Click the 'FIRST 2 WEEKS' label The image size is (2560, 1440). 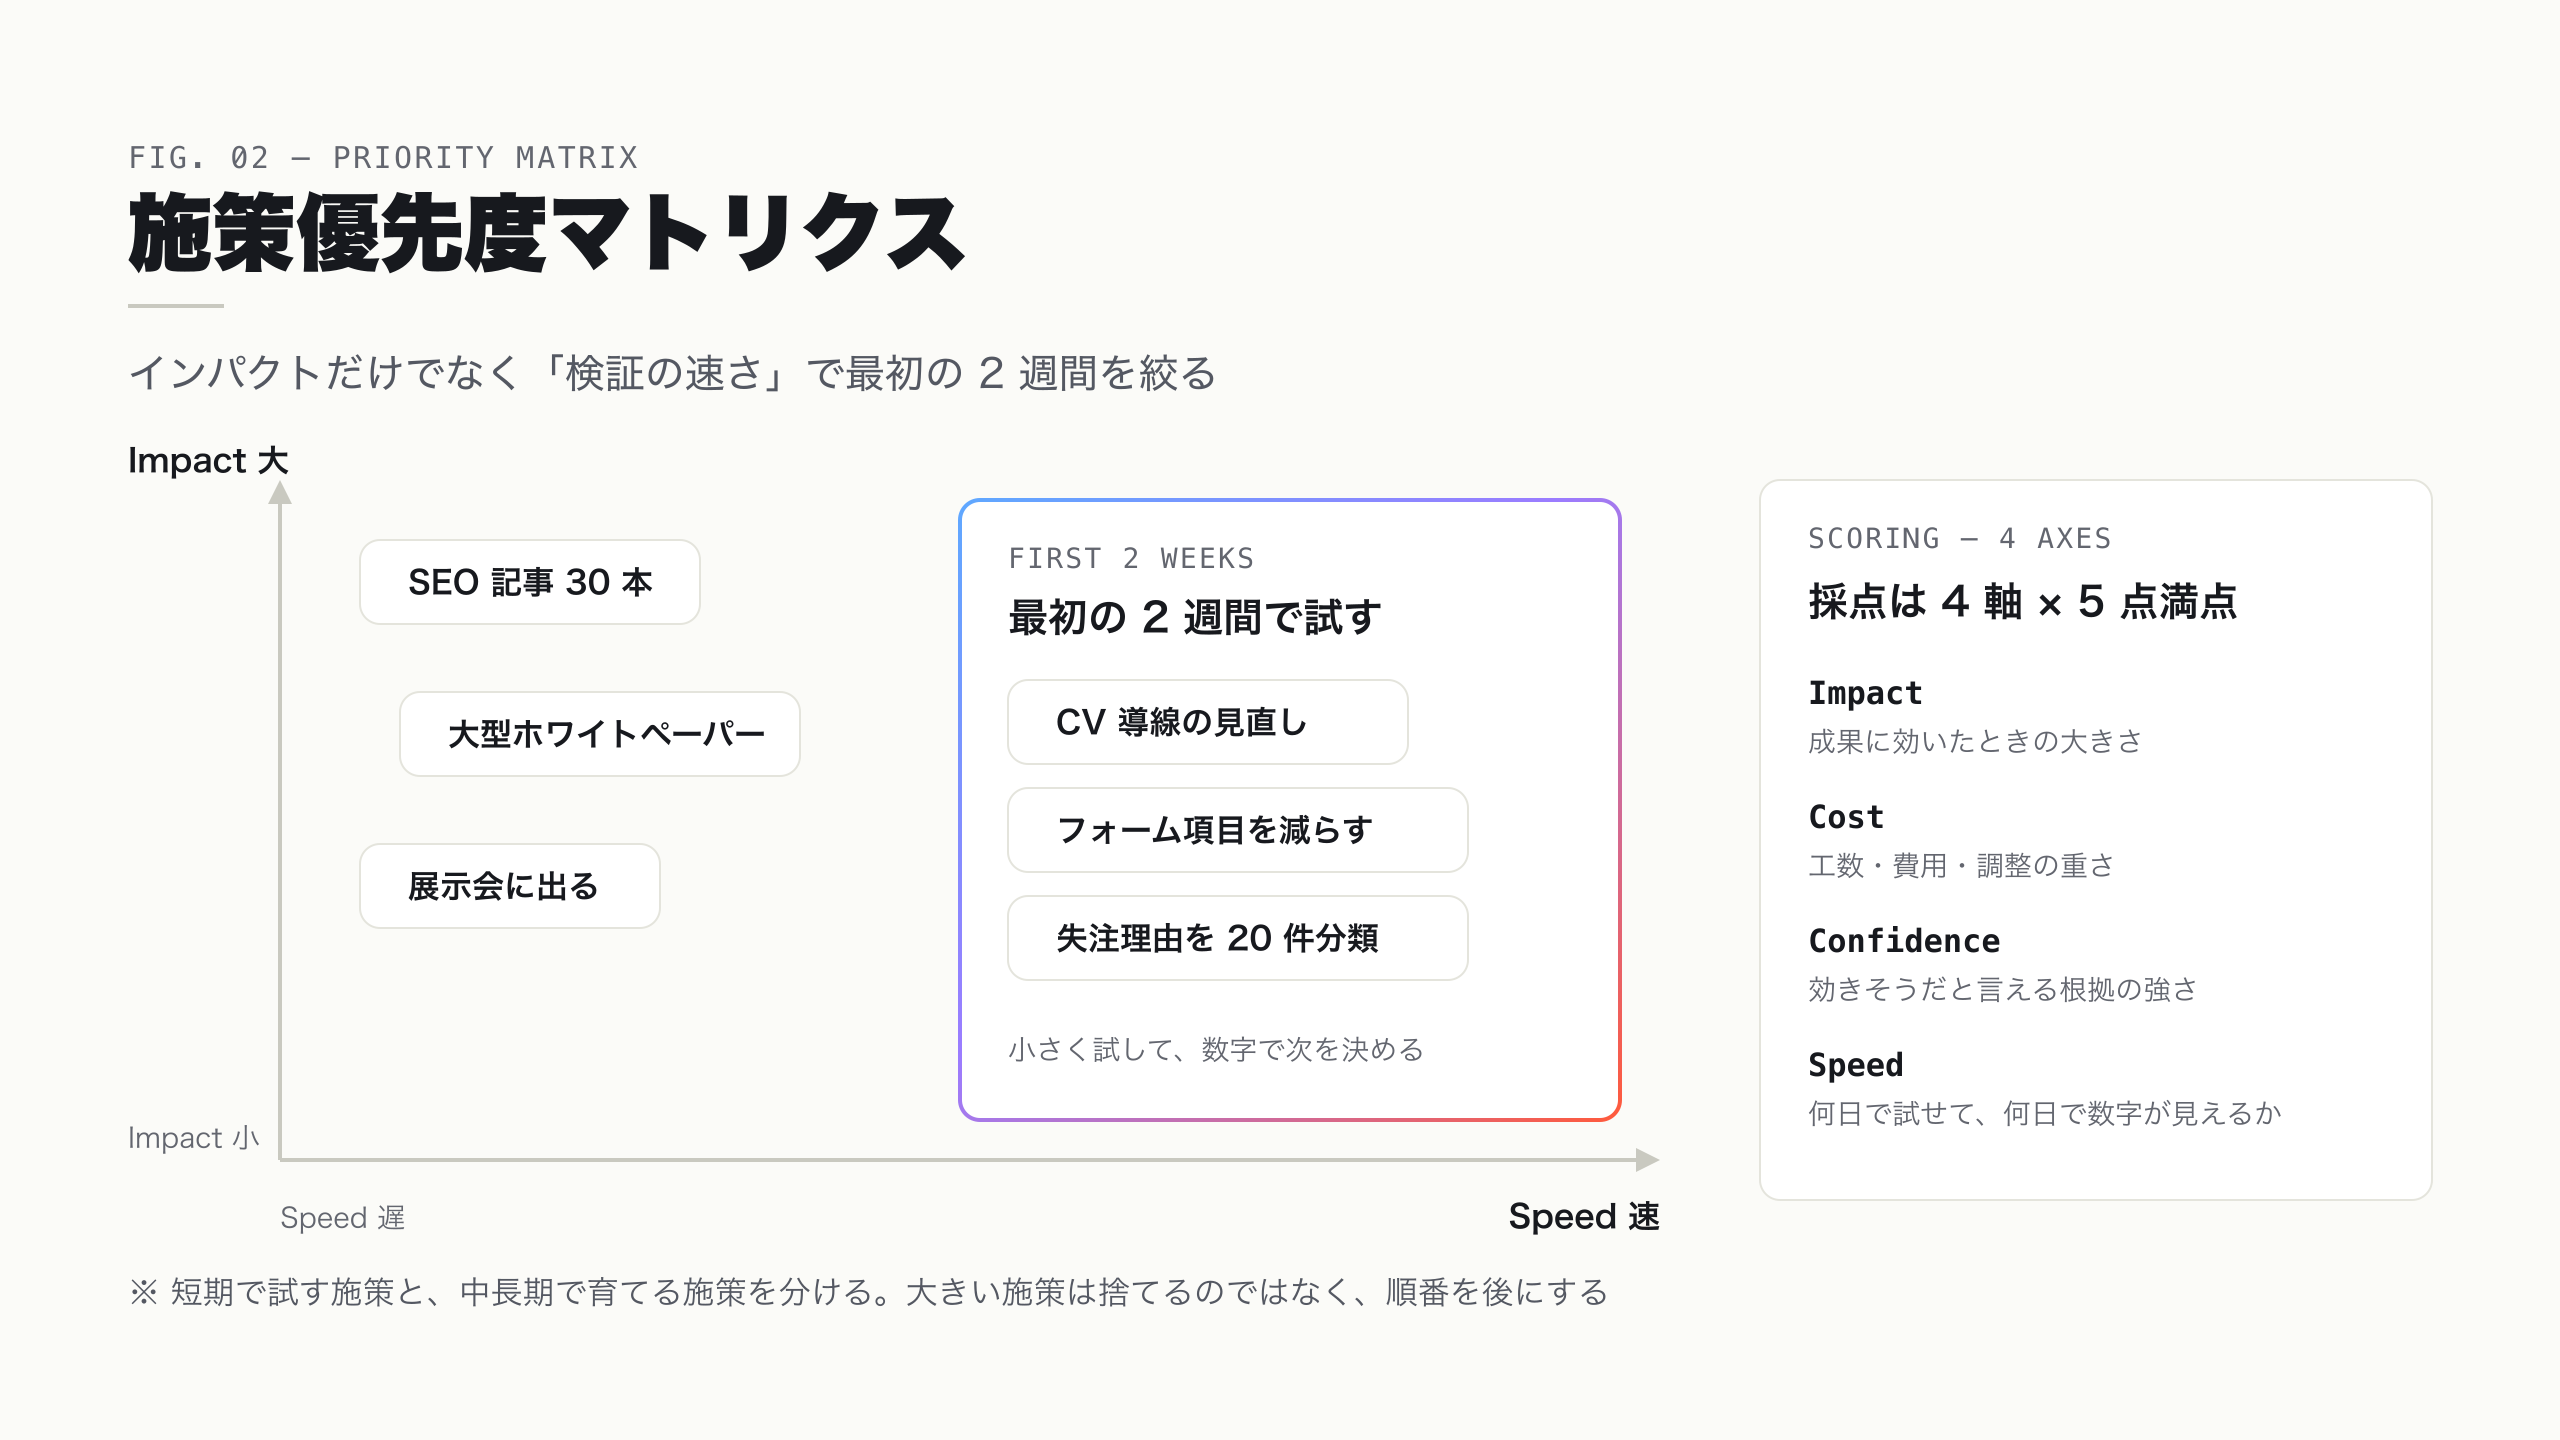tap(1131, 558)
